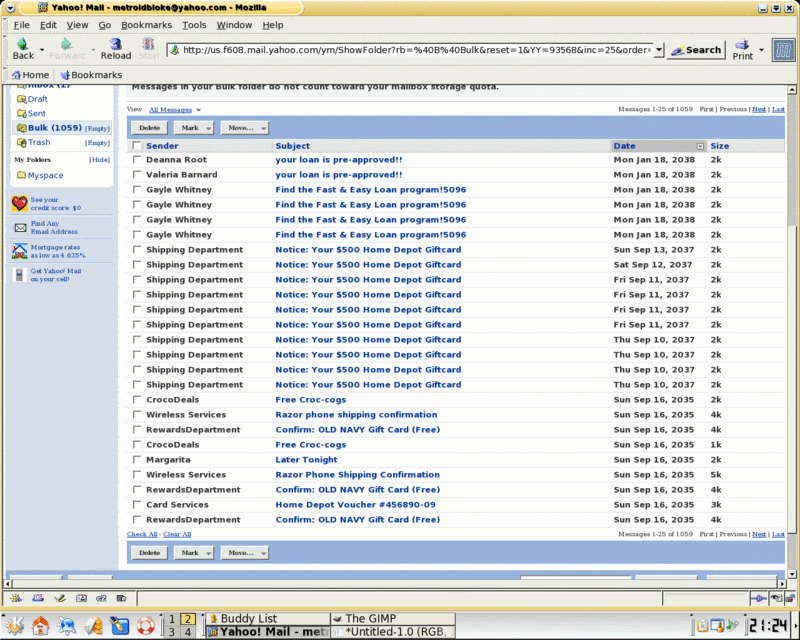The width and height of the screenshot is (800, 640).
Task: Open the Draft mail folder
Action: (x=32, y=99)
